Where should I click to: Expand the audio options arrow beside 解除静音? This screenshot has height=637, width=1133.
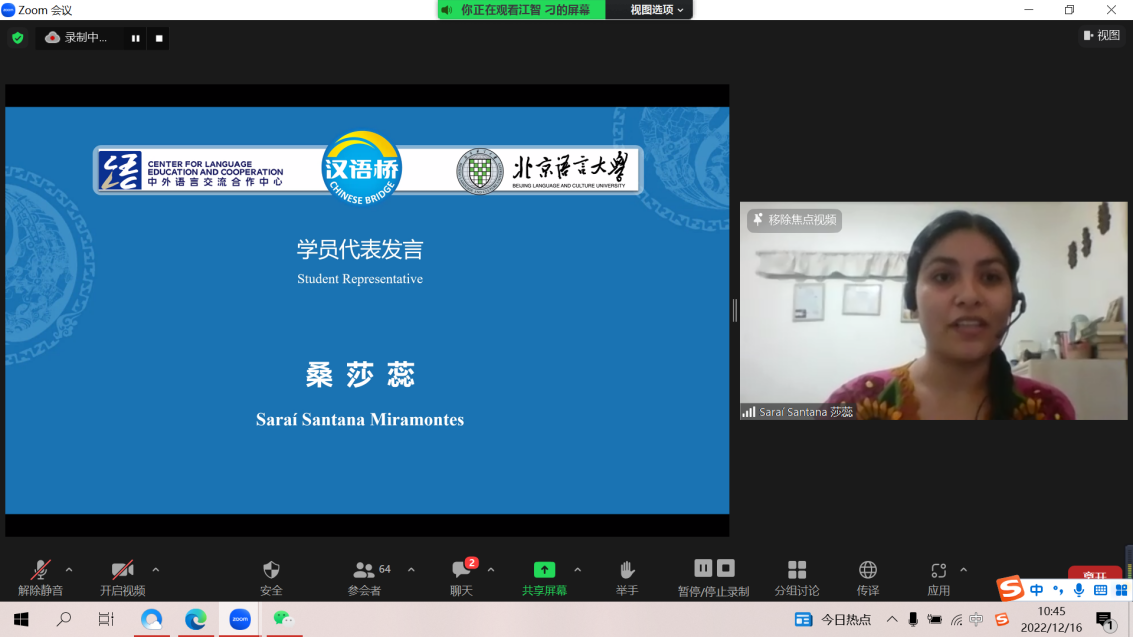pos(69,570)
